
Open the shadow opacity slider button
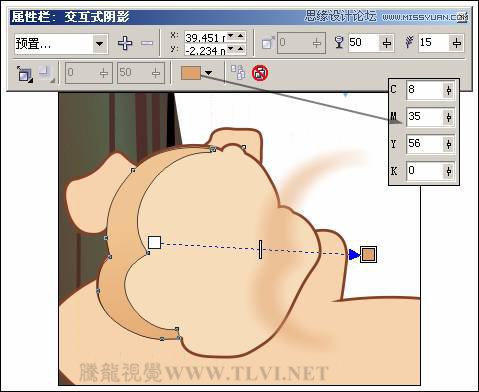click(387, 43)
